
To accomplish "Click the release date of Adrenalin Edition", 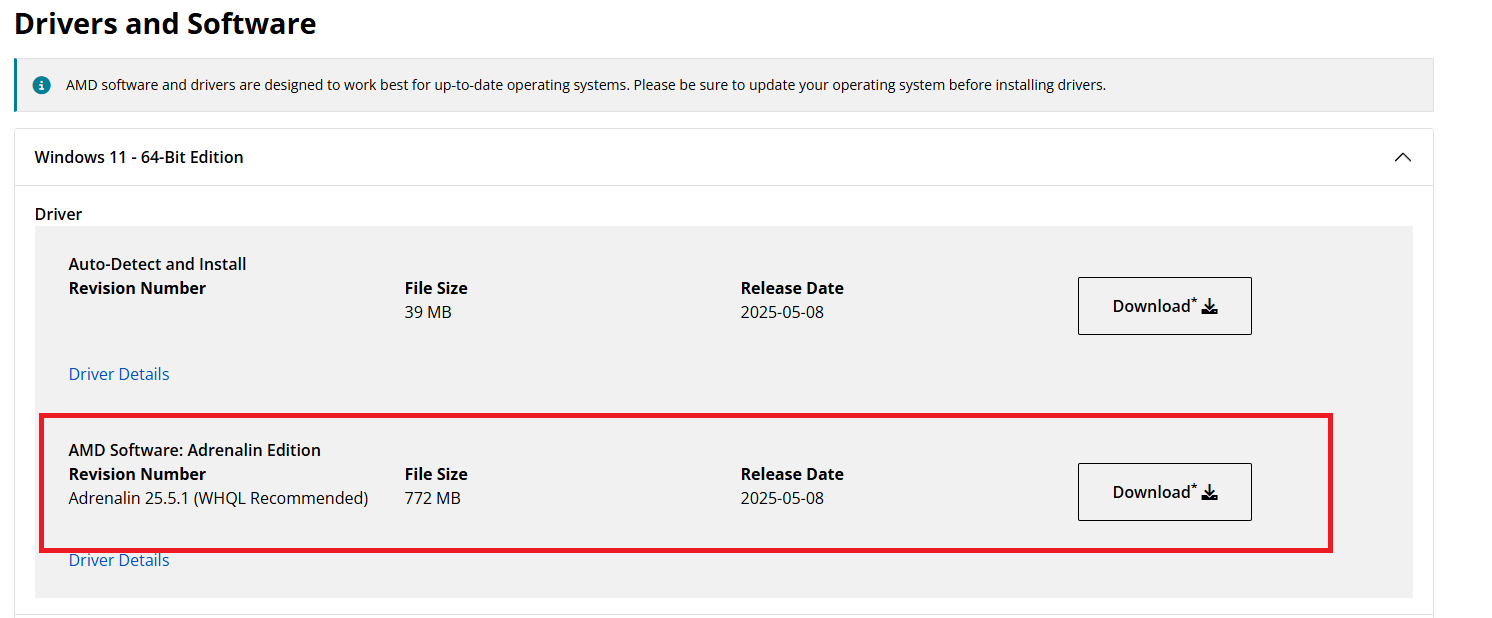I will tap(782, 498).
